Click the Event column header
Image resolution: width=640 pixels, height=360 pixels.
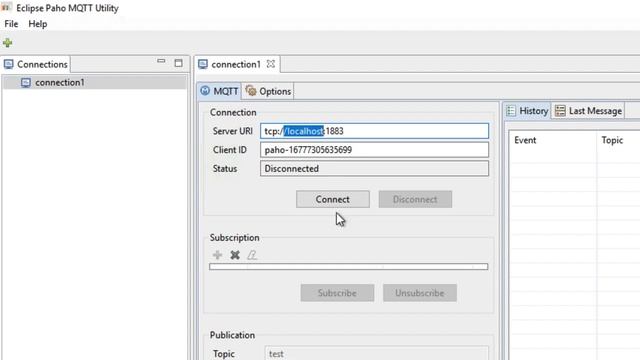553,140
